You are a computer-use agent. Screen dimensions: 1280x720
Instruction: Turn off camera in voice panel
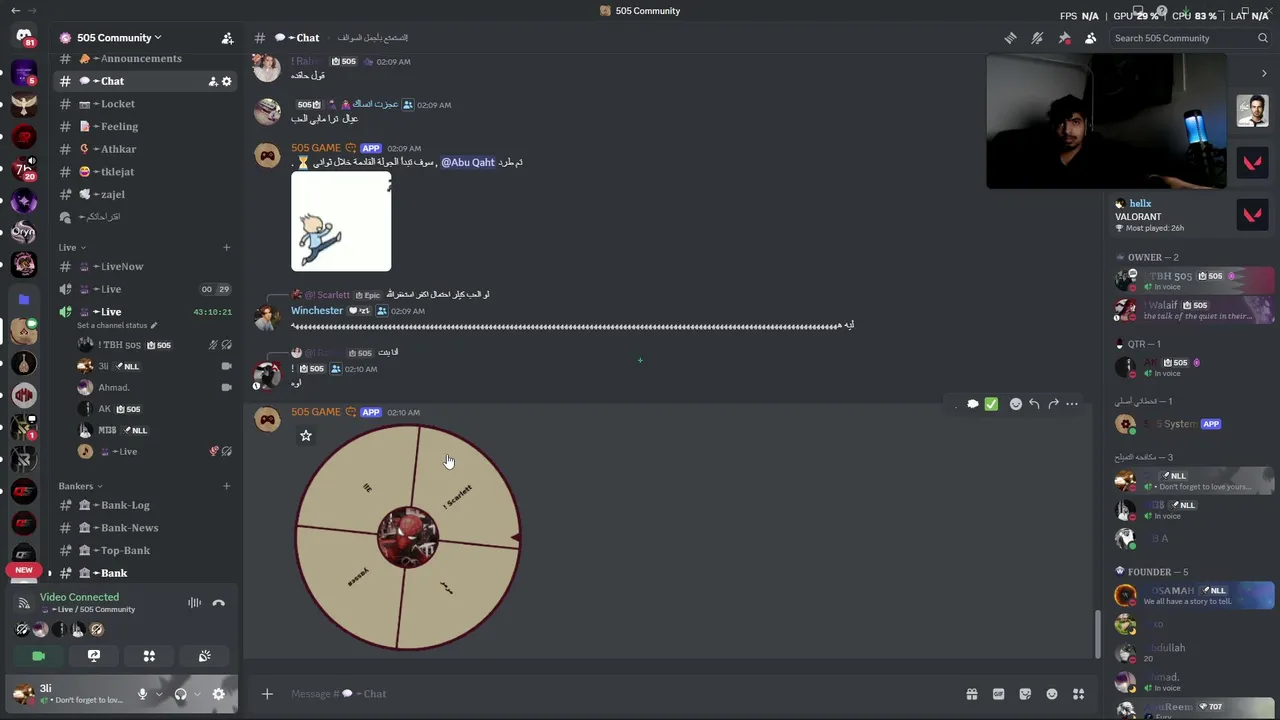coord(38,656)
